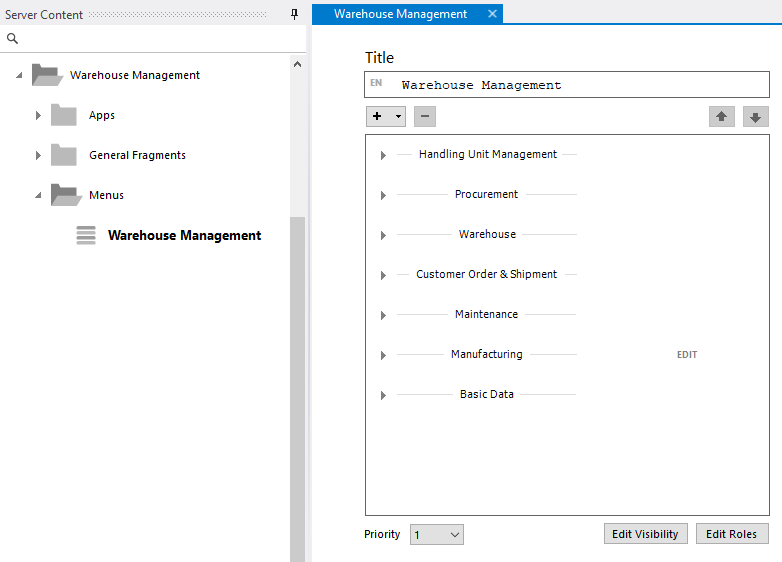Click the General Fragments folder icon

click(x=64, y=155)
